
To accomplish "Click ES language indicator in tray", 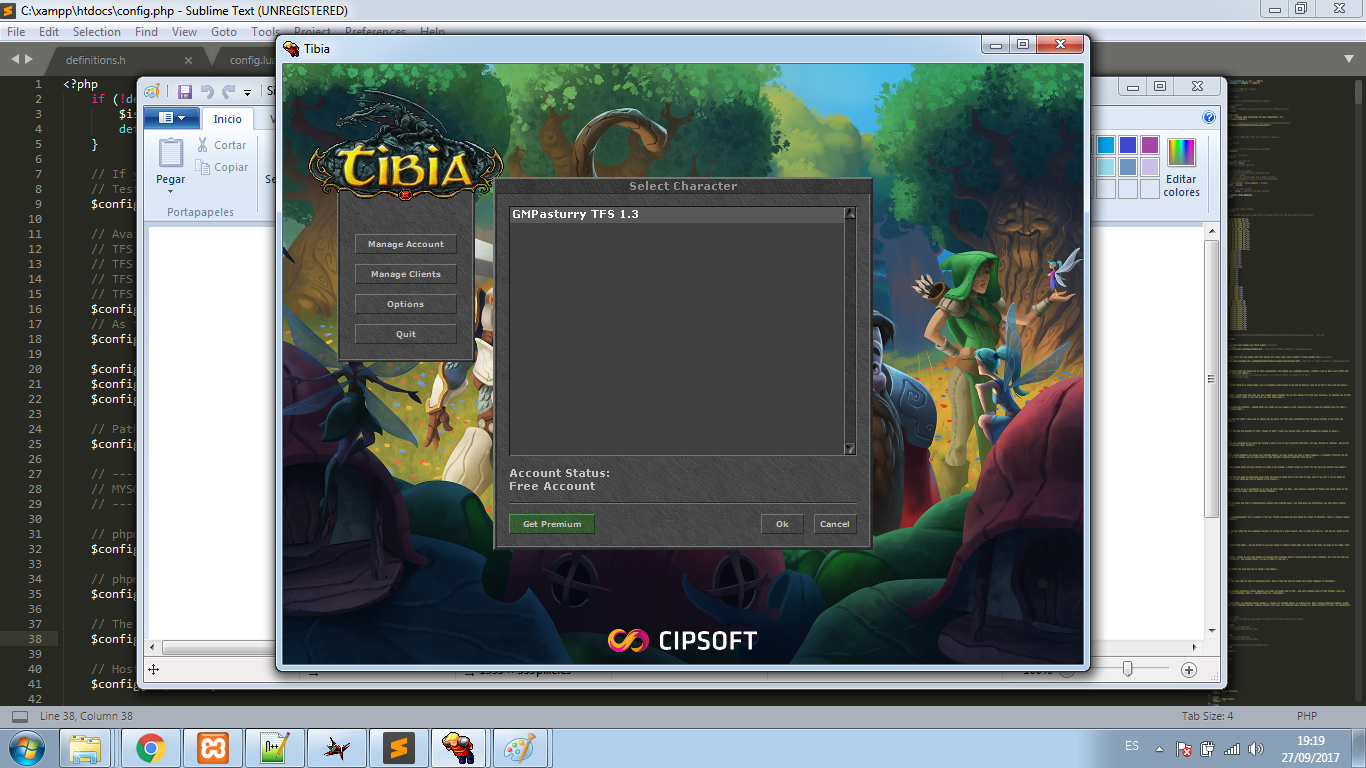I will coord(1132,746).
